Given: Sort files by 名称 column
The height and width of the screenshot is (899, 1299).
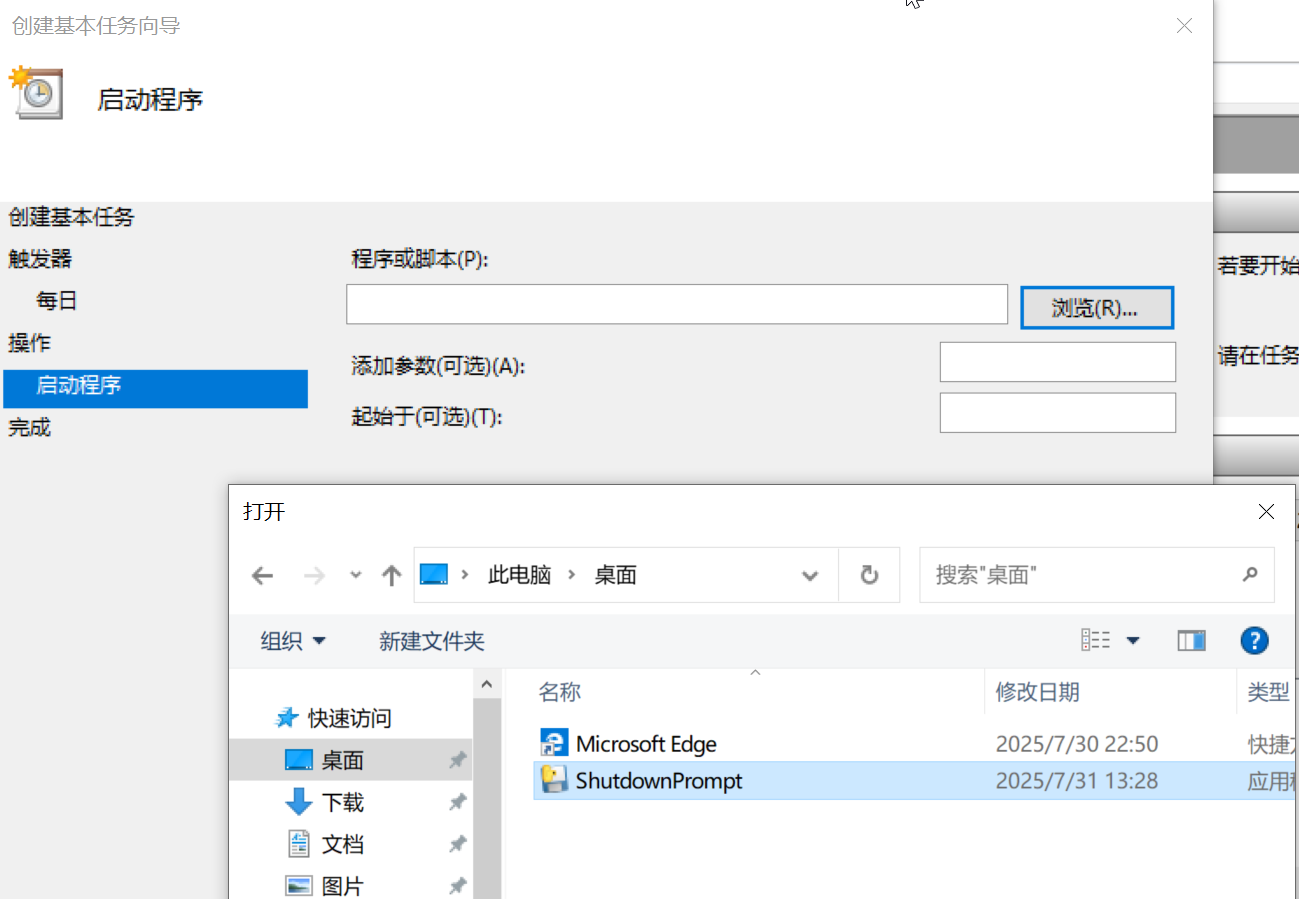Looking at the screenshot, I should coord(560,692).
